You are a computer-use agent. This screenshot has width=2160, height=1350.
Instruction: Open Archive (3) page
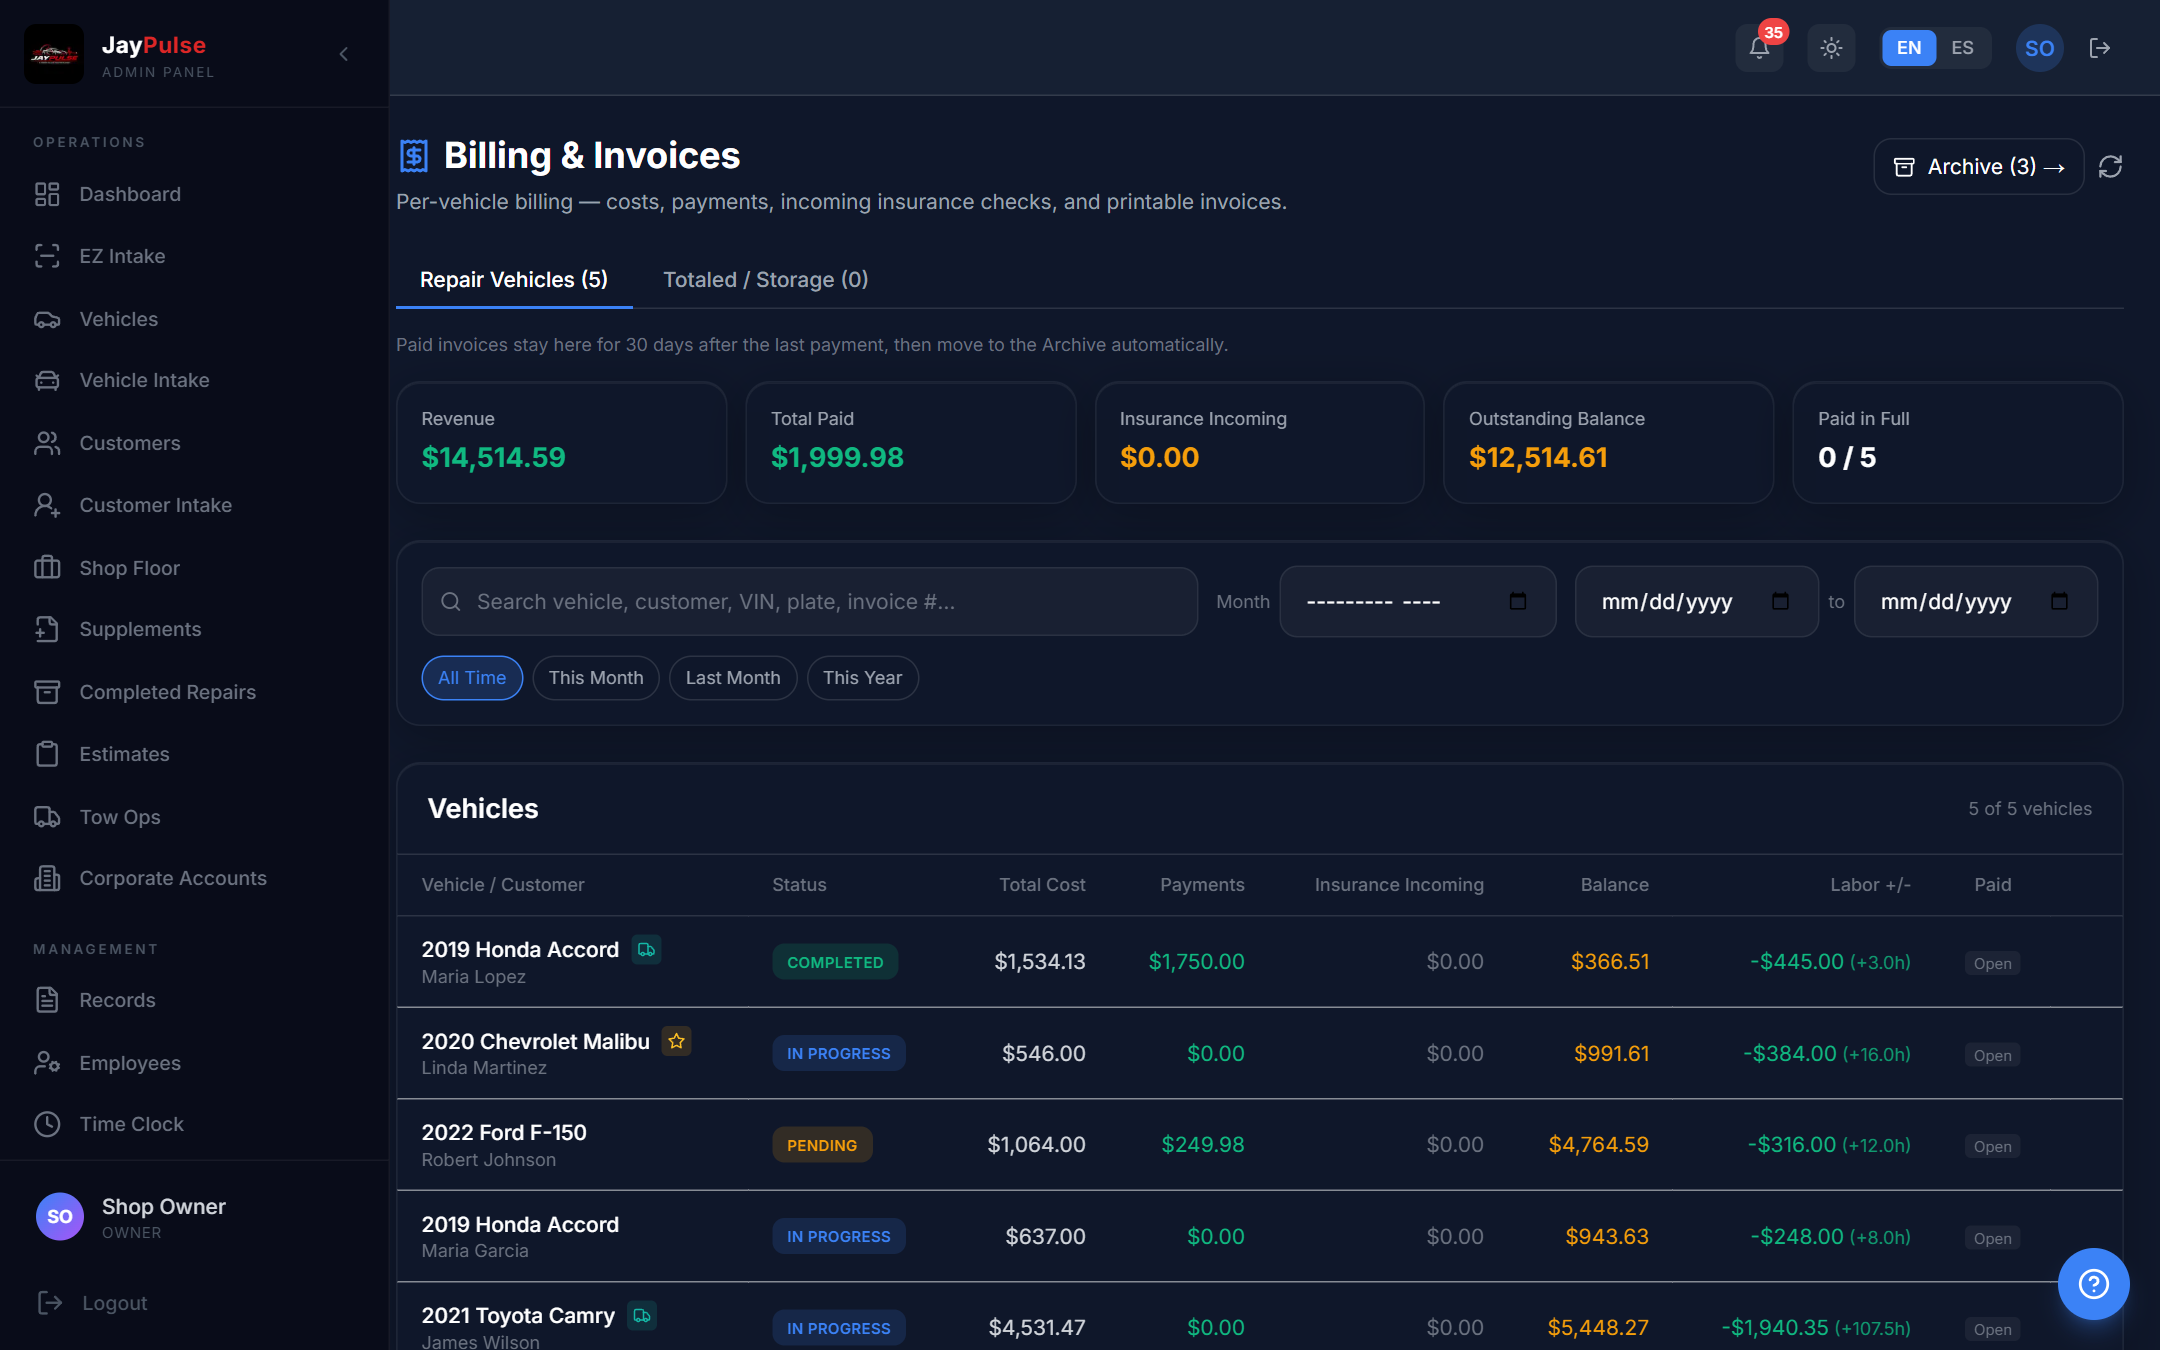coord(1978,167)
